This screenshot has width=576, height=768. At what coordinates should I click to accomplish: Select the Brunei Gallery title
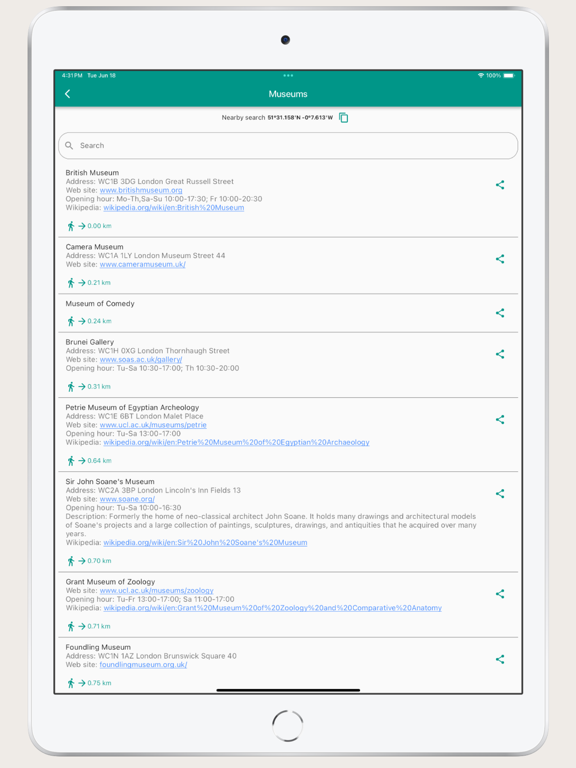click(x=90, y=342)
